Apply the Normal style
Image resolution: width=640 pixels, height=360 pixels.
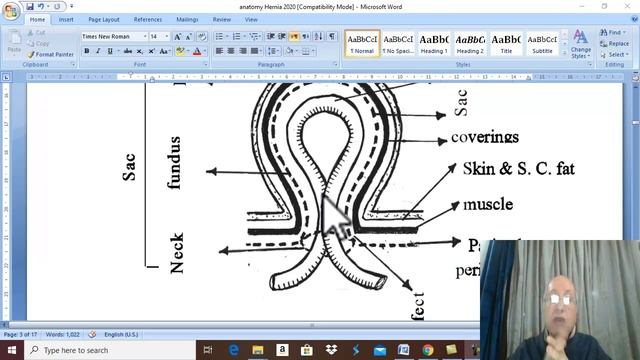click(362, 43)
